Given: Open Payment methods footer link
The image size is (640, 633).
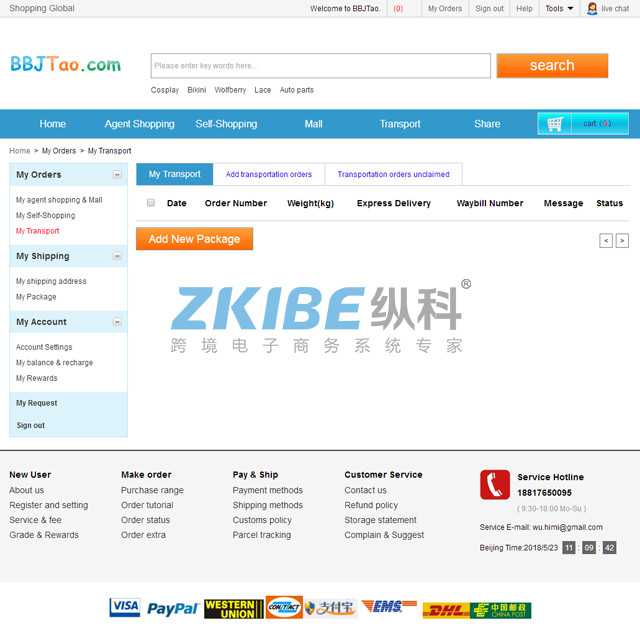Looking at the screenshot, I should pos(268,490).
